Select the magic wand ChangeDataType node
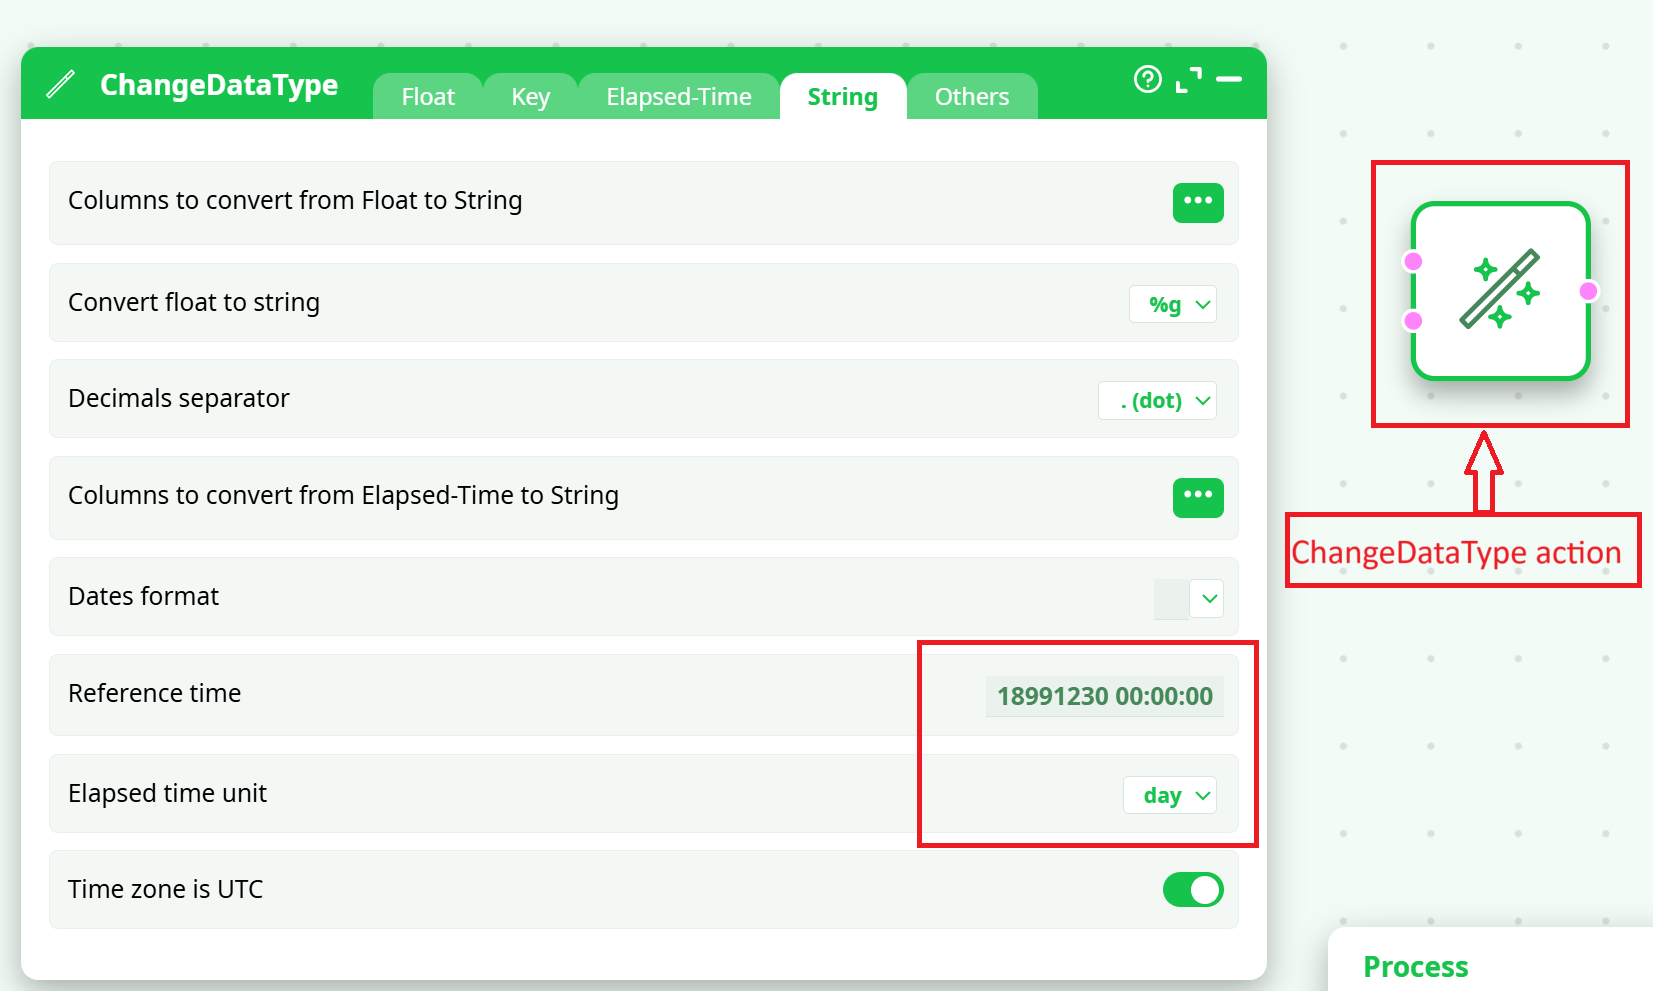Screen dimensions: 1653x991 1500,291
